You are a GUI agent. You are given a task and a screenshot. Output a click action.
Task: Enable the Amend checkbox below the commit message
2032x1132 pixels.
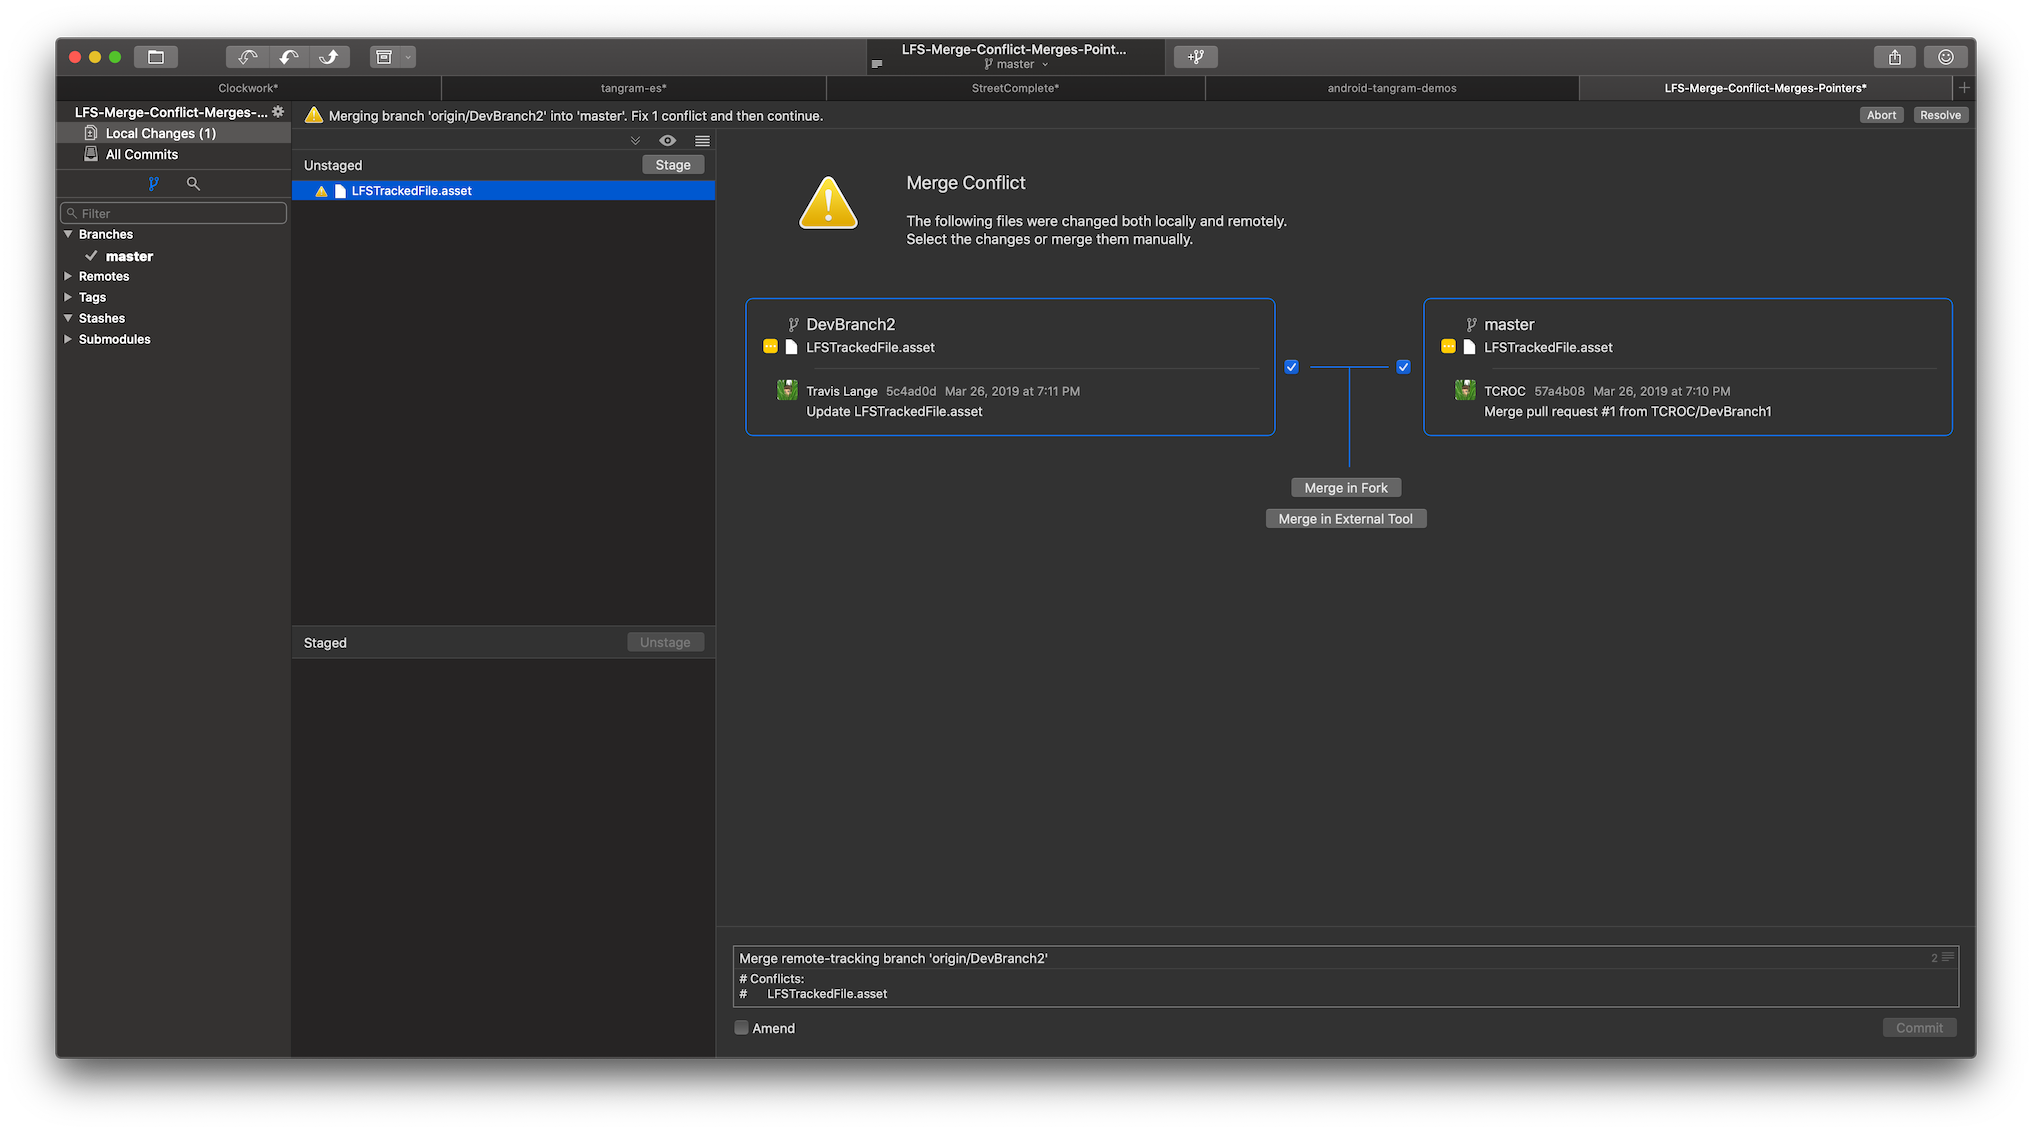pos(741,1028)
